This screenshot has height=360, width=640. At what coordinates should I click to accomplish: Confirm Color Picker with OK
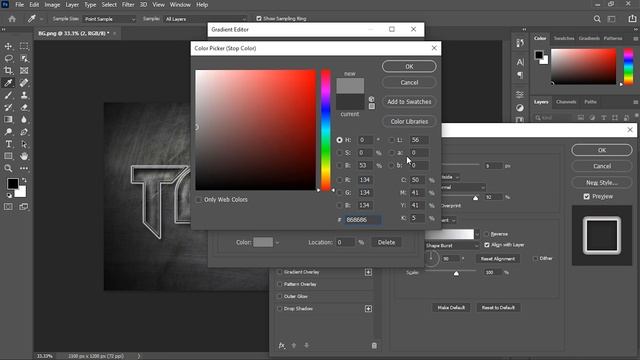(409, 67)
